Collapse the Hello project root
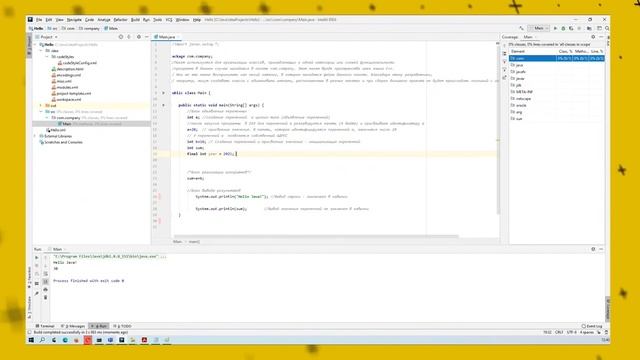 pos(36,44)
